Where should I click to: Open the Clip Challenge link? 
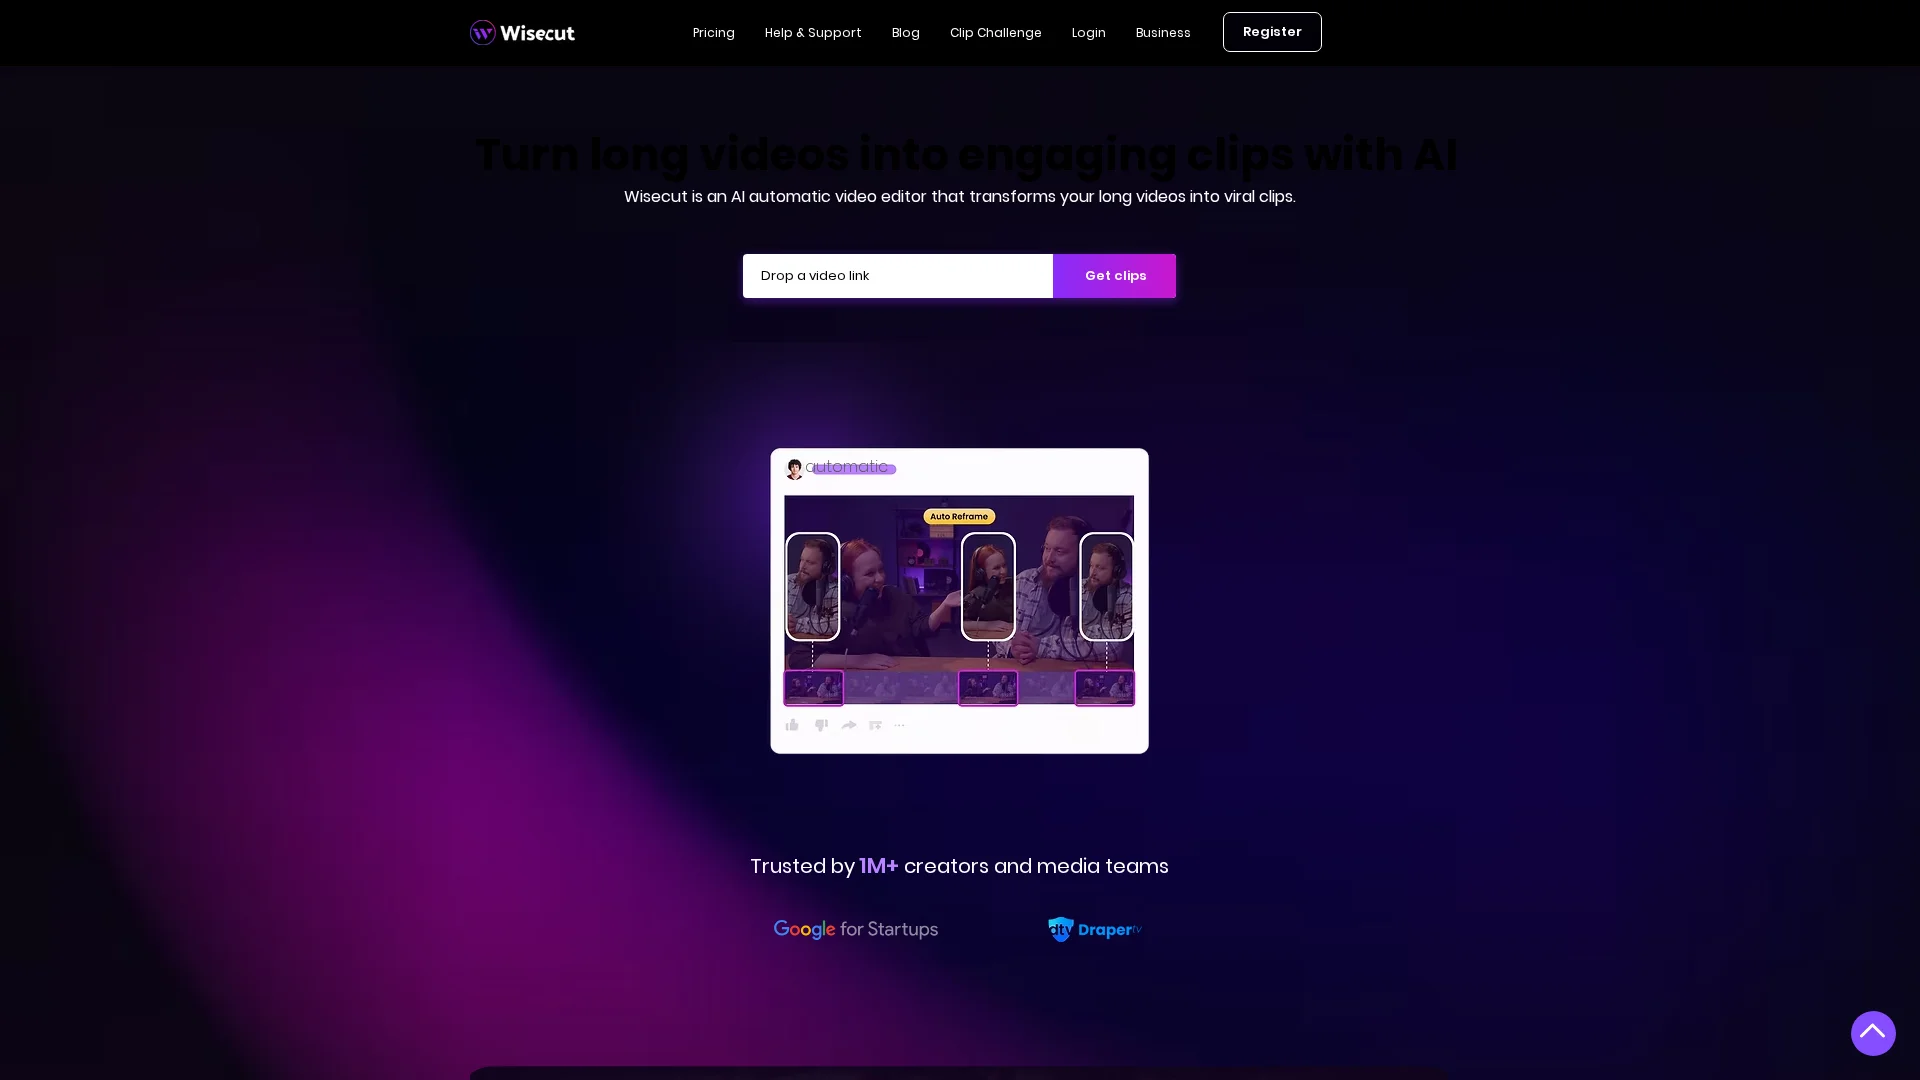[996, 33]
